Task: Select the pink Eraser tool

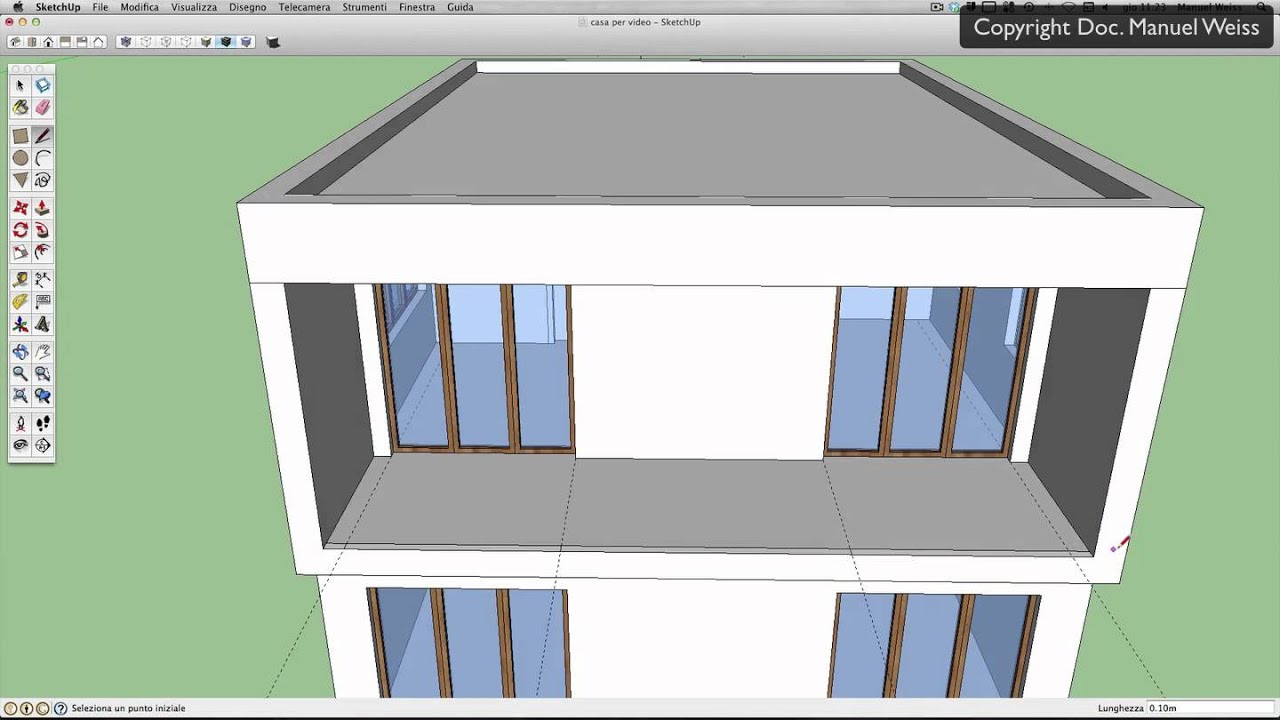Action: tap(42, 108)
